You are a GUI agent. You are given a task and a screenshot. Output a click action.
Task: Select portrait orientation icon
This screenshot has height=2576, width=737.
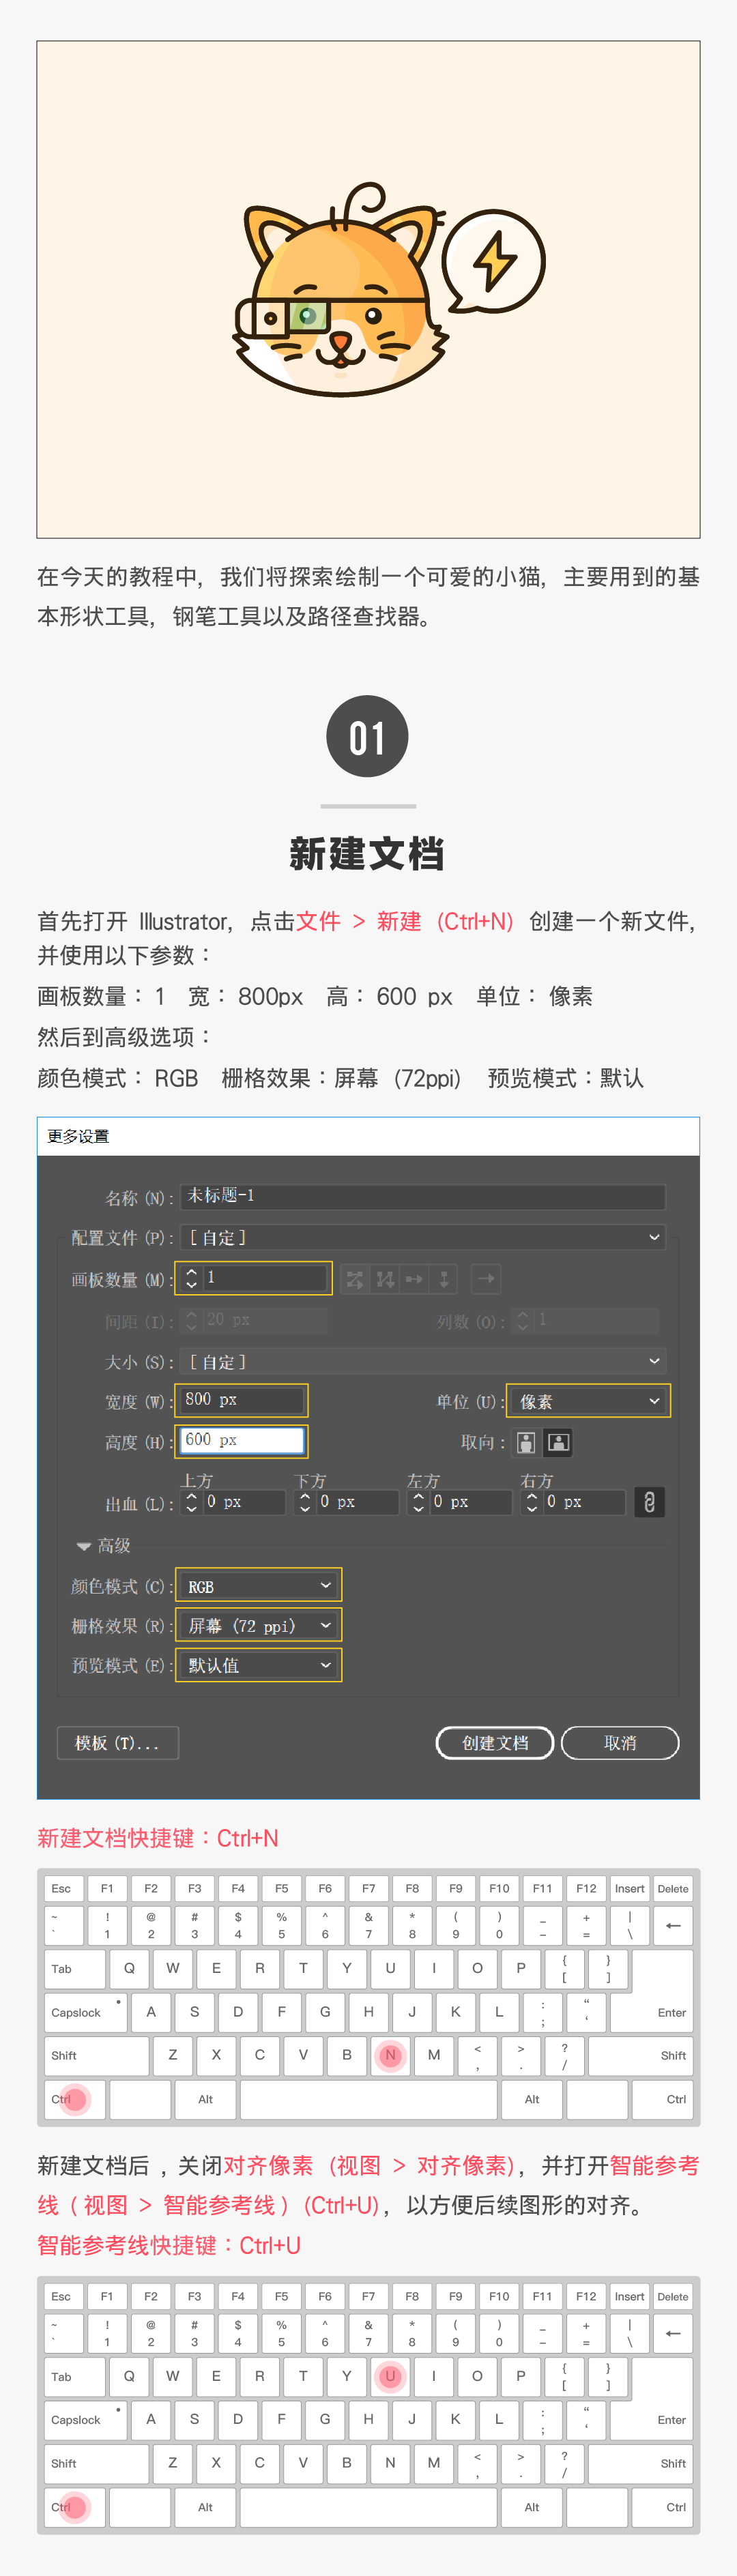pos(526,1442)
